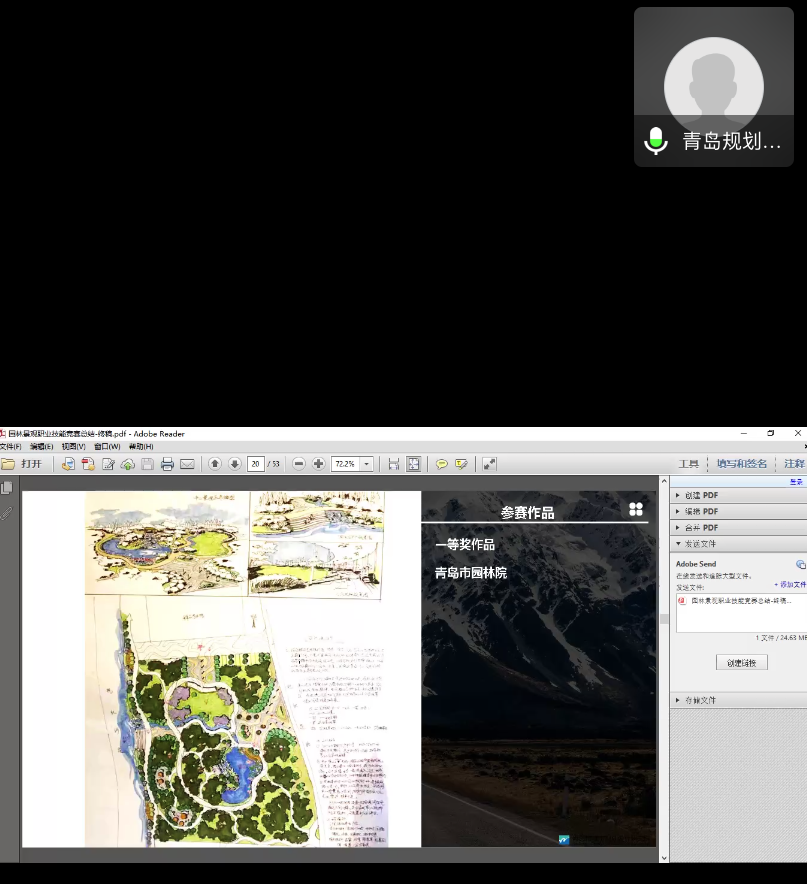Click the page number input field
The image size is (807, 884).
255,464
